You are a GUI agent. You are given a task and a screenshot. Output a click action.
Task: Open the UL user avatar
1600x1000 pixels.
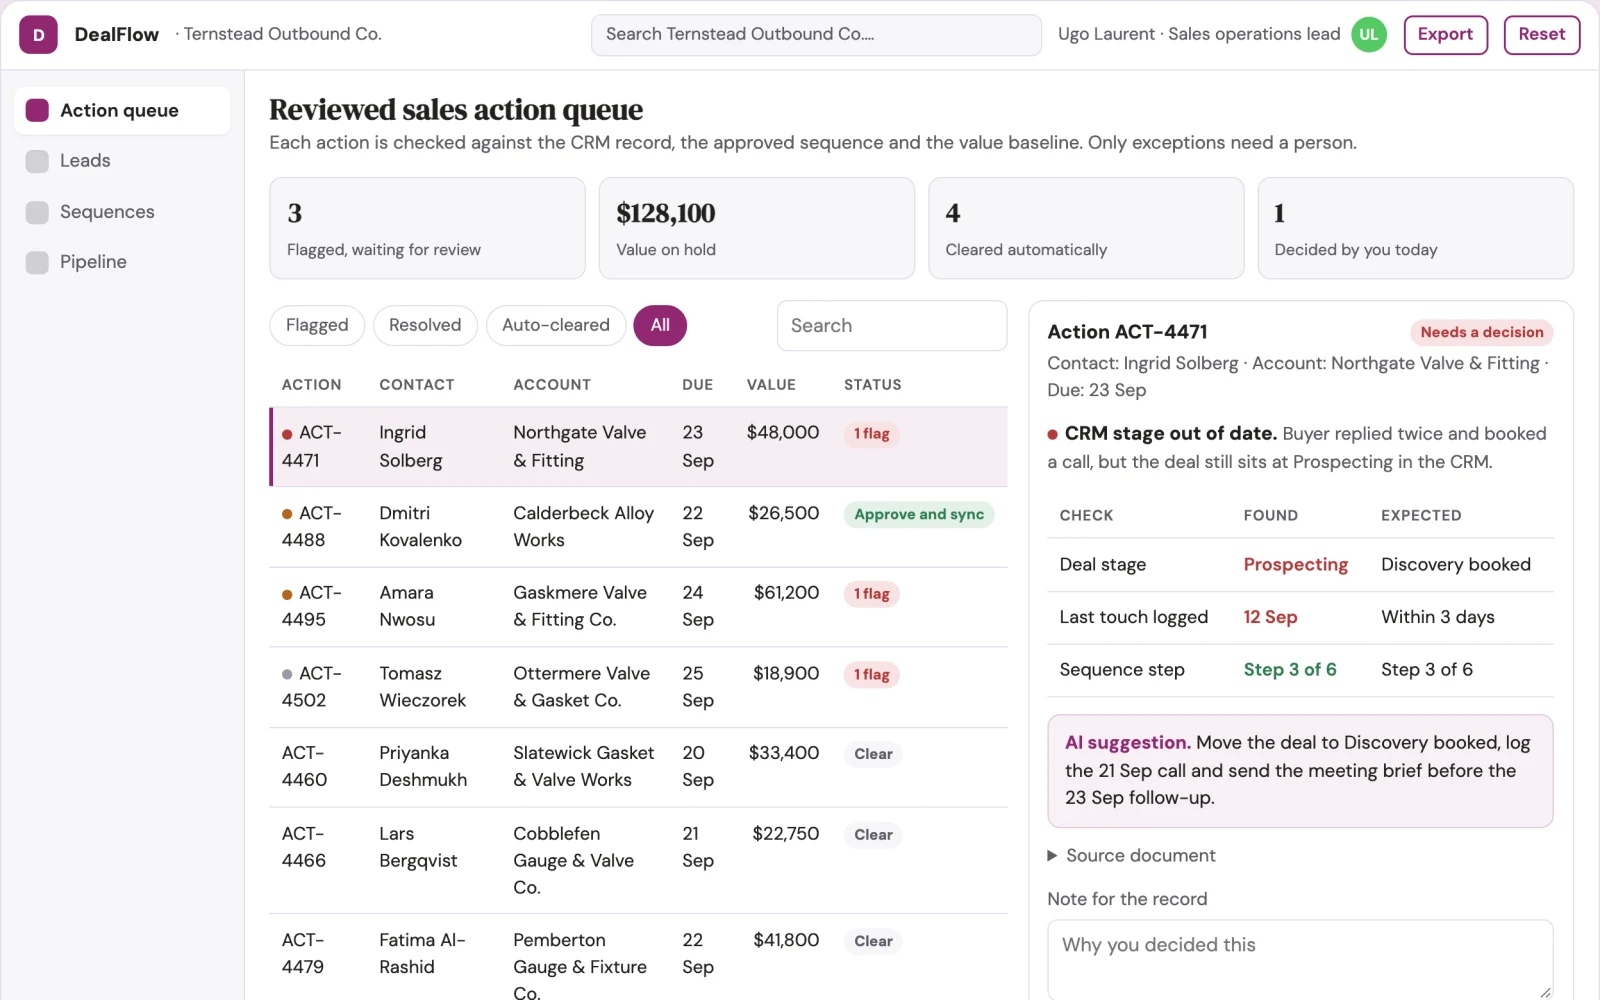pos(1369,34)
